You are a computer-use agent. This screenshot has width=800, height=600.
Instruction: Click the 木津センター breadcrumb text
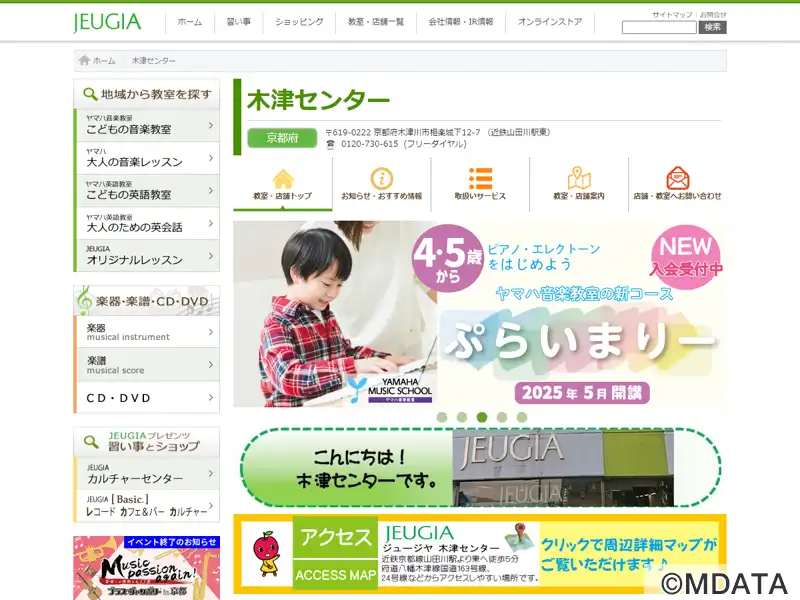[154, 61]
